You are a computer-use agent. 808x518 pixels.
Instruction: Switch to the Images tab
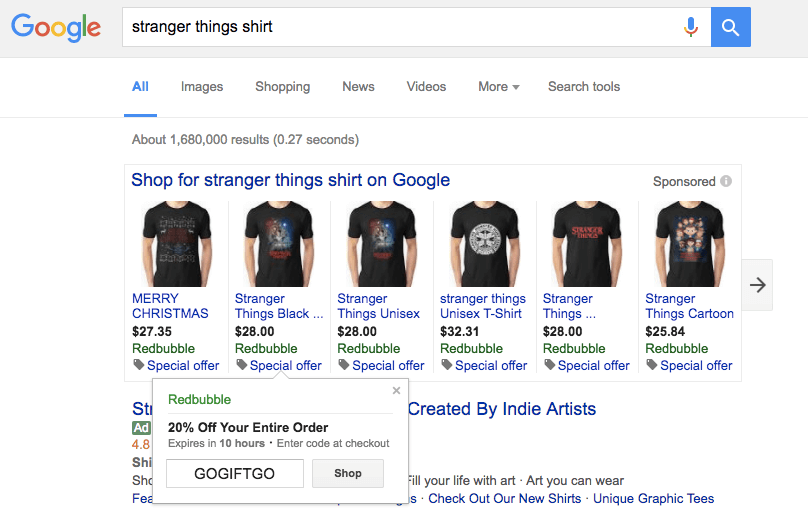pos(202,87)
